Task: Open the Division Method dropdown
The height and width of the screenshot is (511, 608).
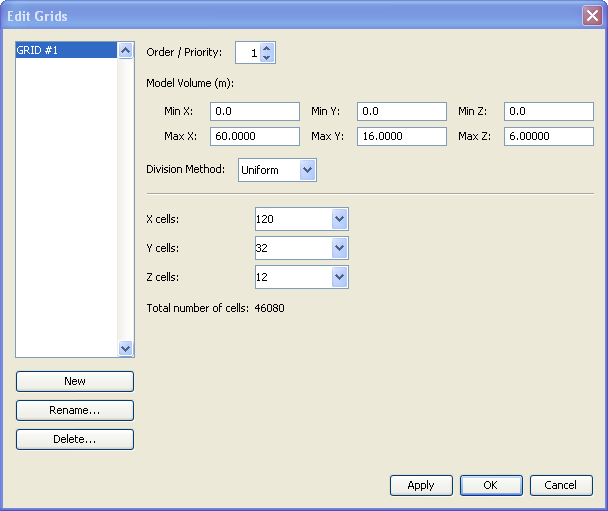Action: [x=307, y=170]
